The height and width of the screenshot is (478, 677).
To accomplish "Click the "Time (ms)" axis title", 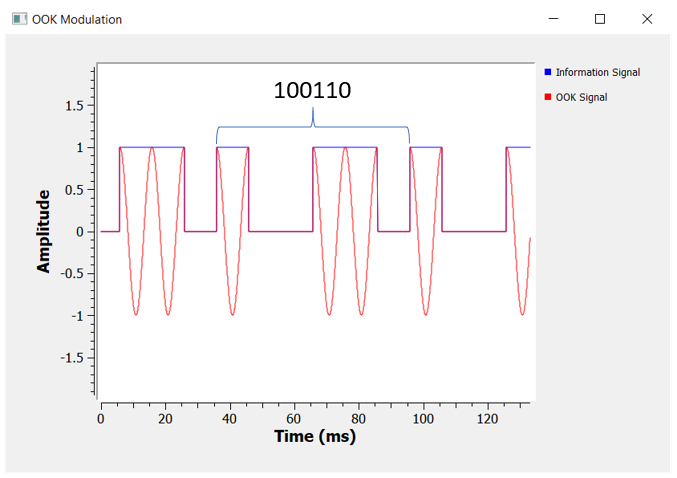I will (x=314, y=437).
